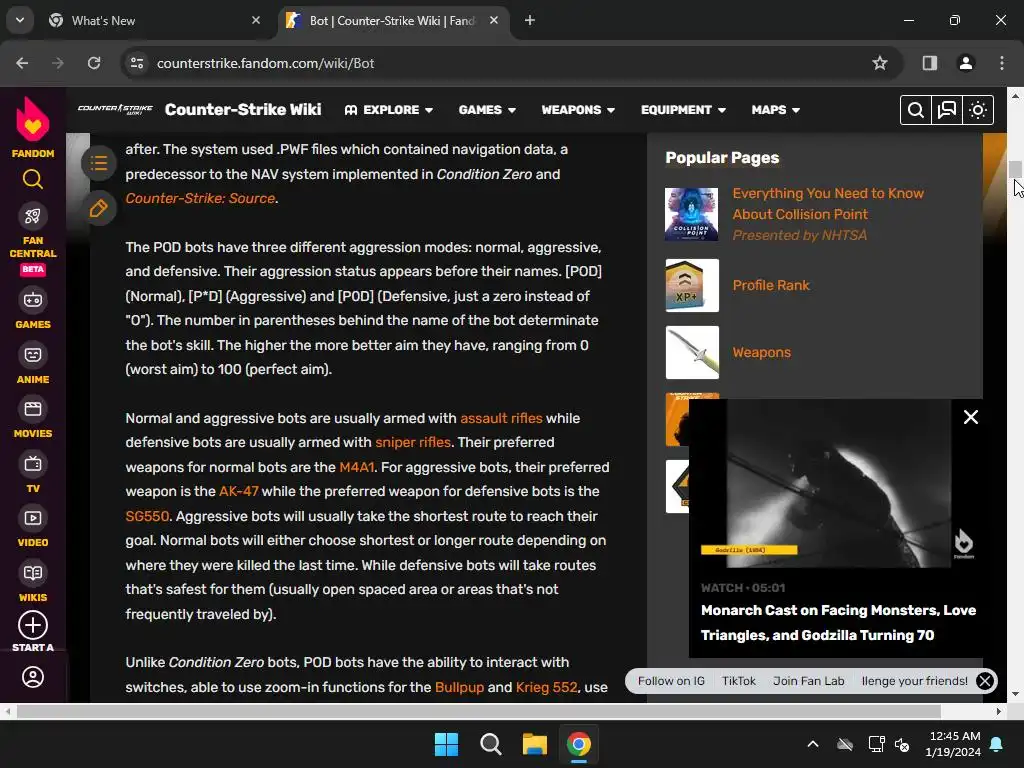The height and width of the screenshot is (768, 1024).
Task: Click the edit pencil icon
Action: coord(99,208)
